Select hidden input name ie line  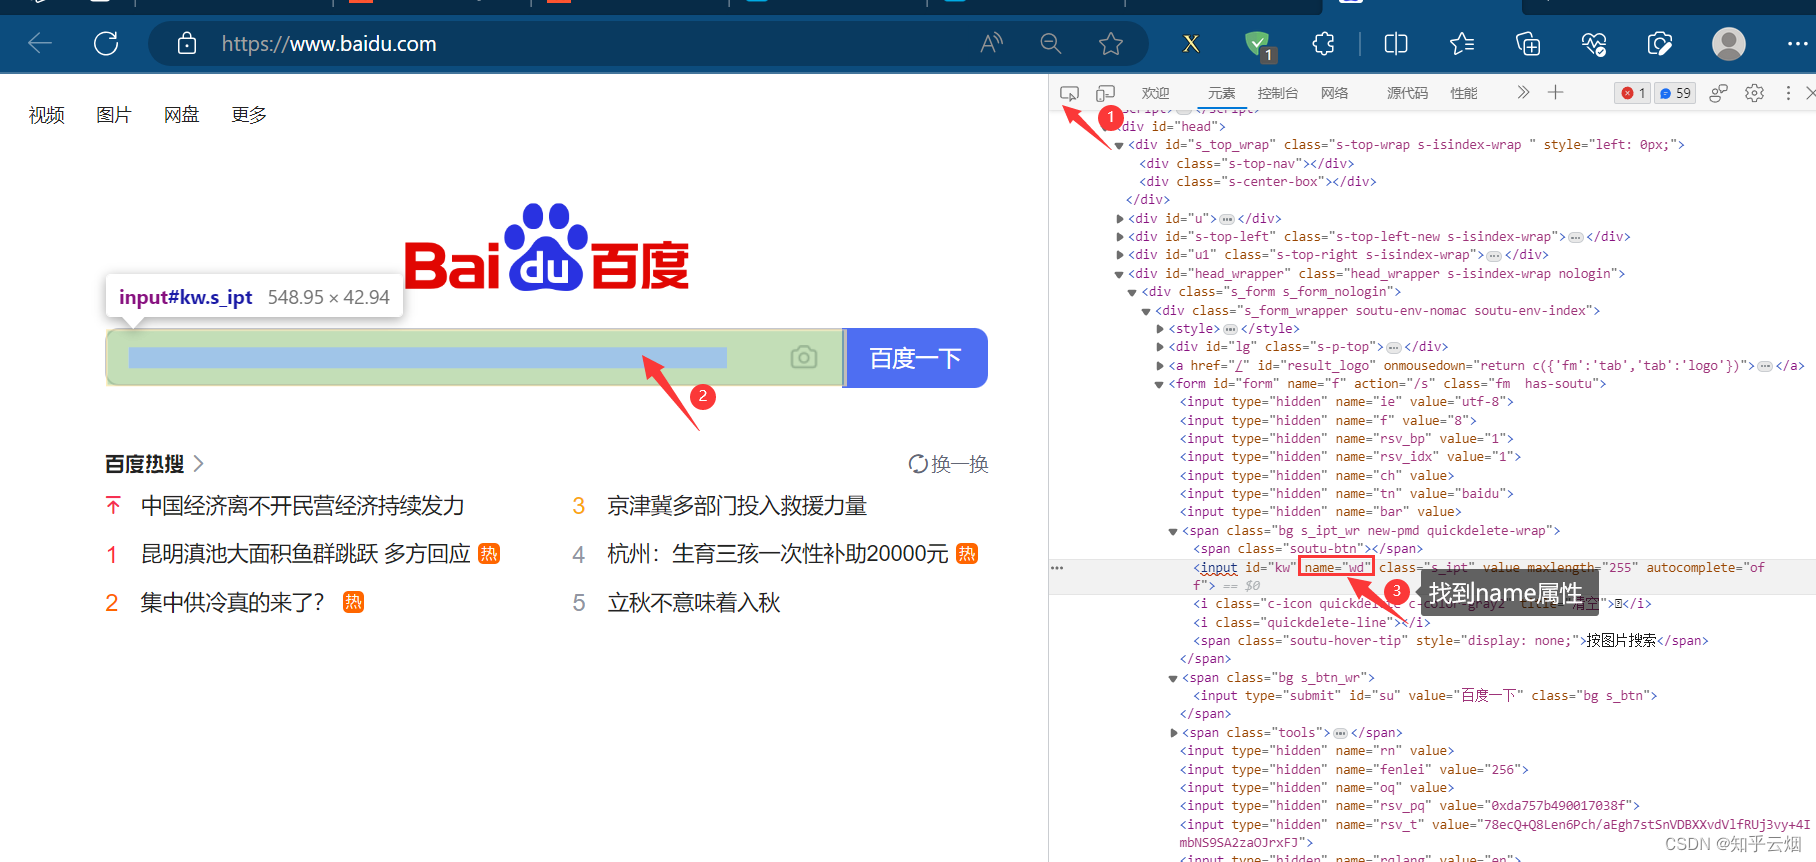(x=1346, y=402)
